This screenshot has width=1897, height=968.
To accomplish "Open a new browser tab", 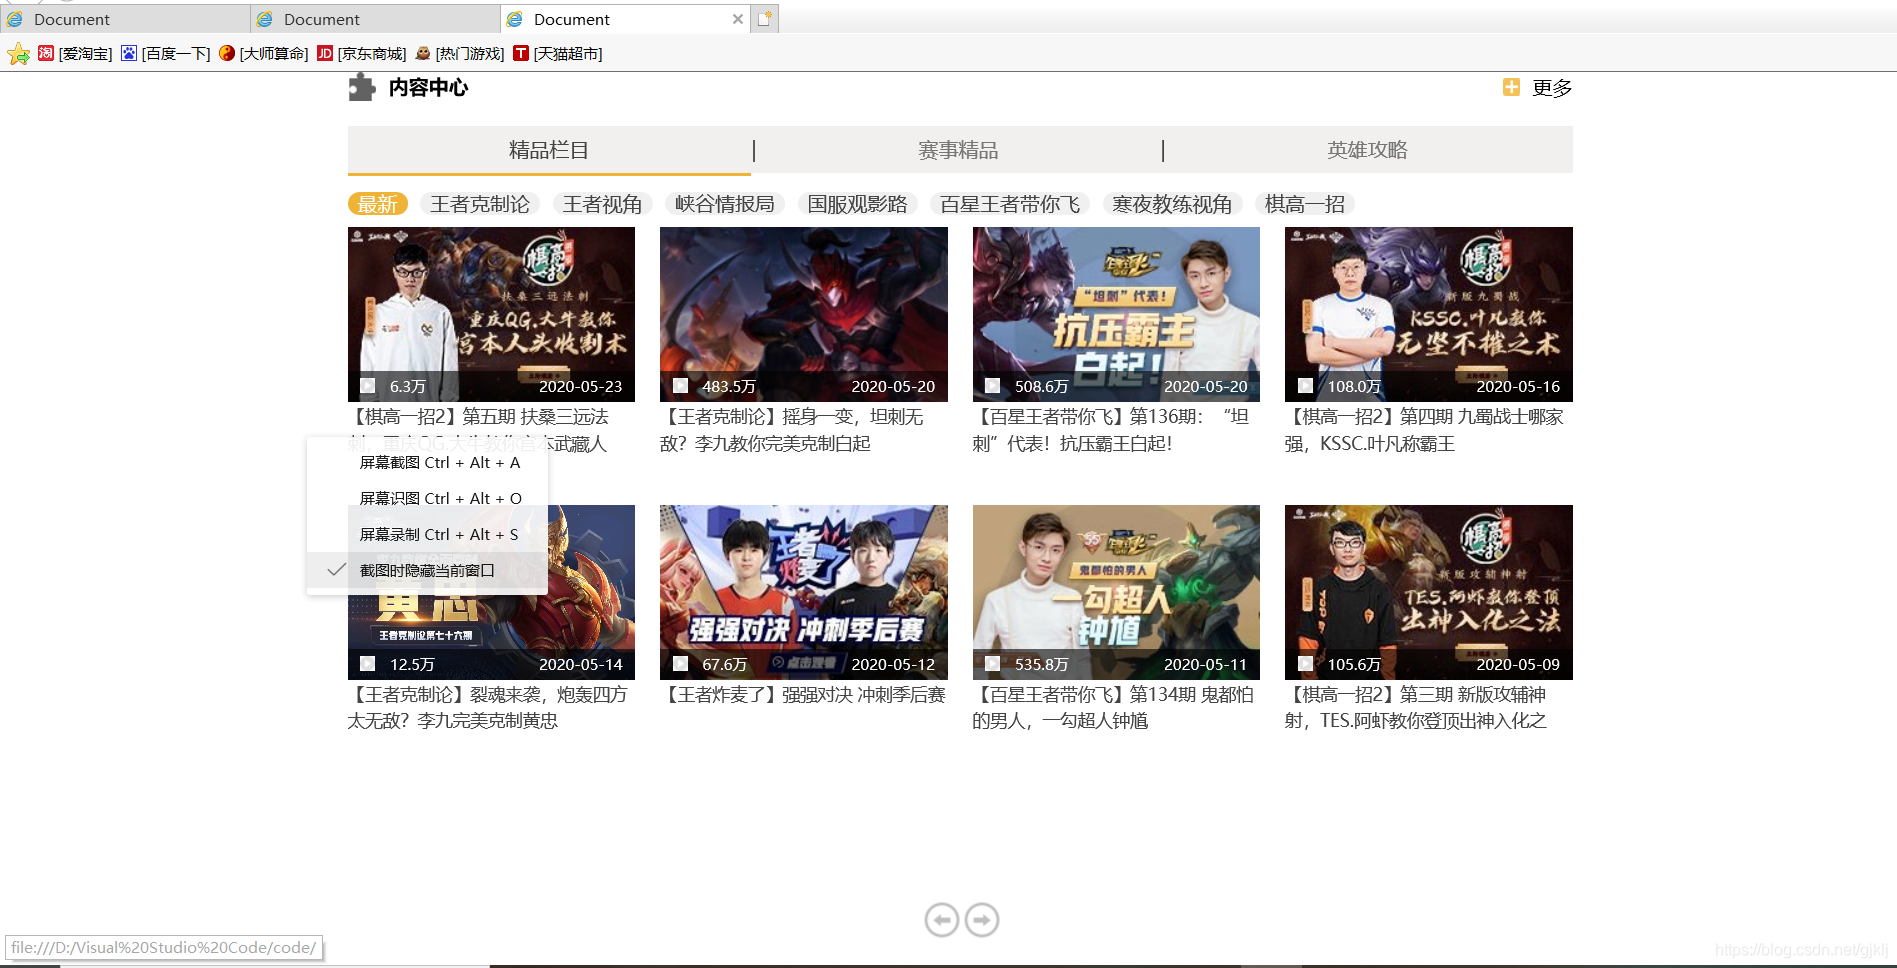I will point(765,19).
